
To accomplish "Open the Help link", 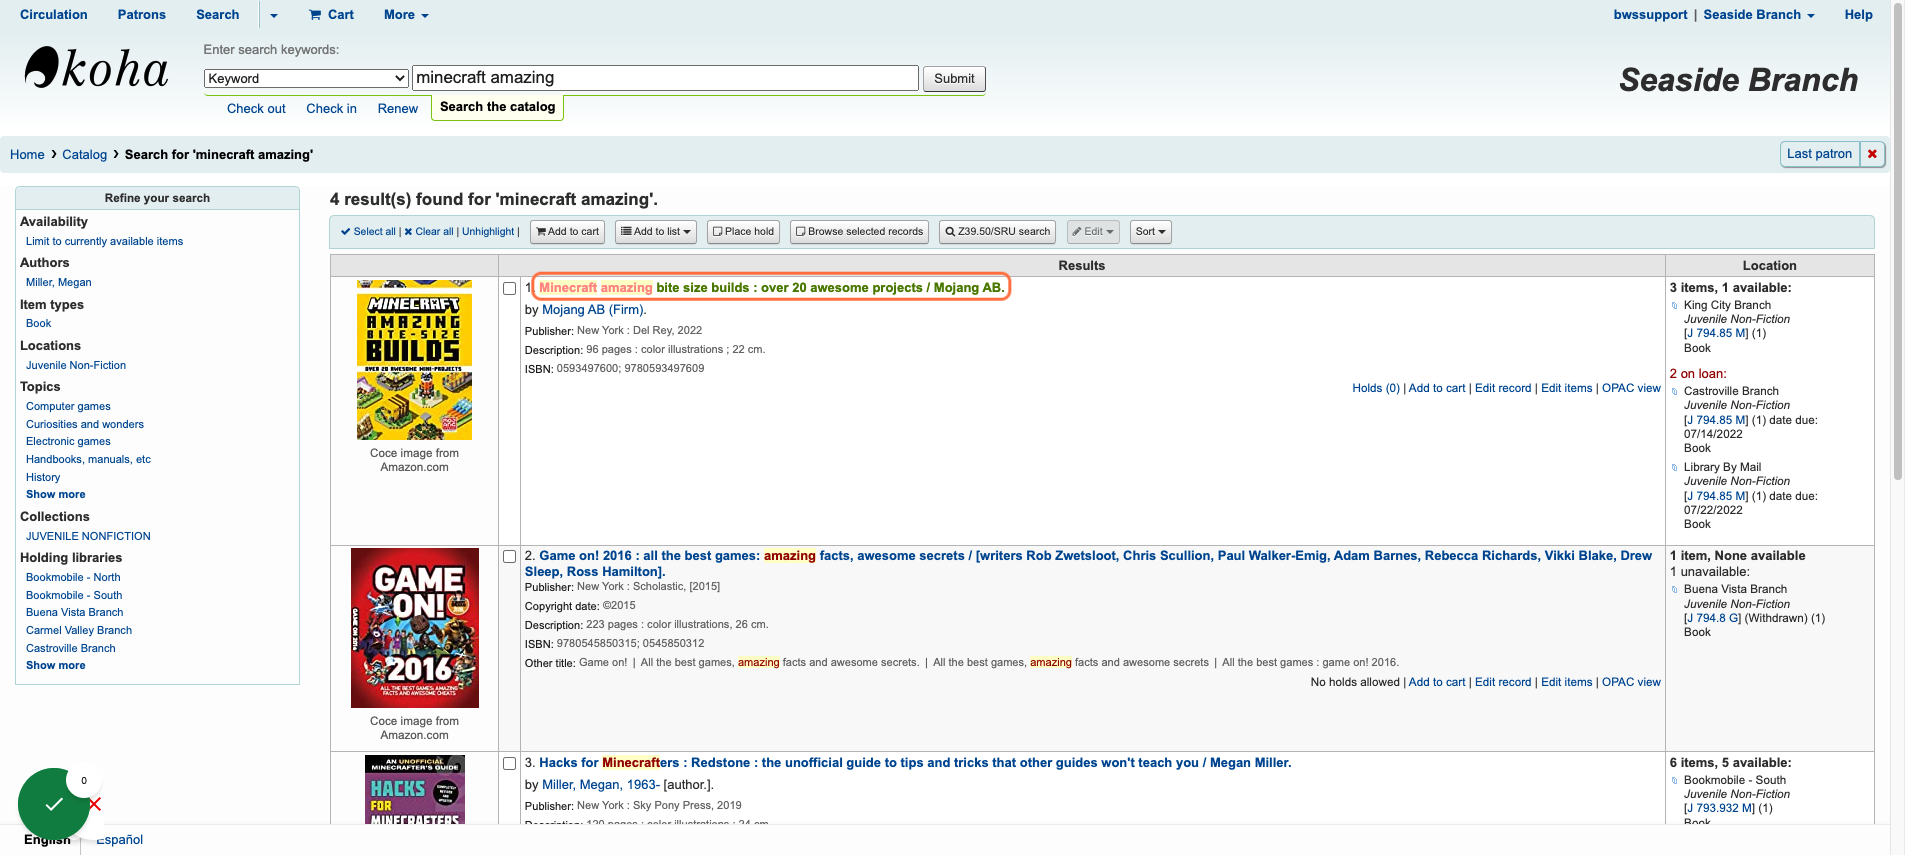I will click(x=1858, y=15).
